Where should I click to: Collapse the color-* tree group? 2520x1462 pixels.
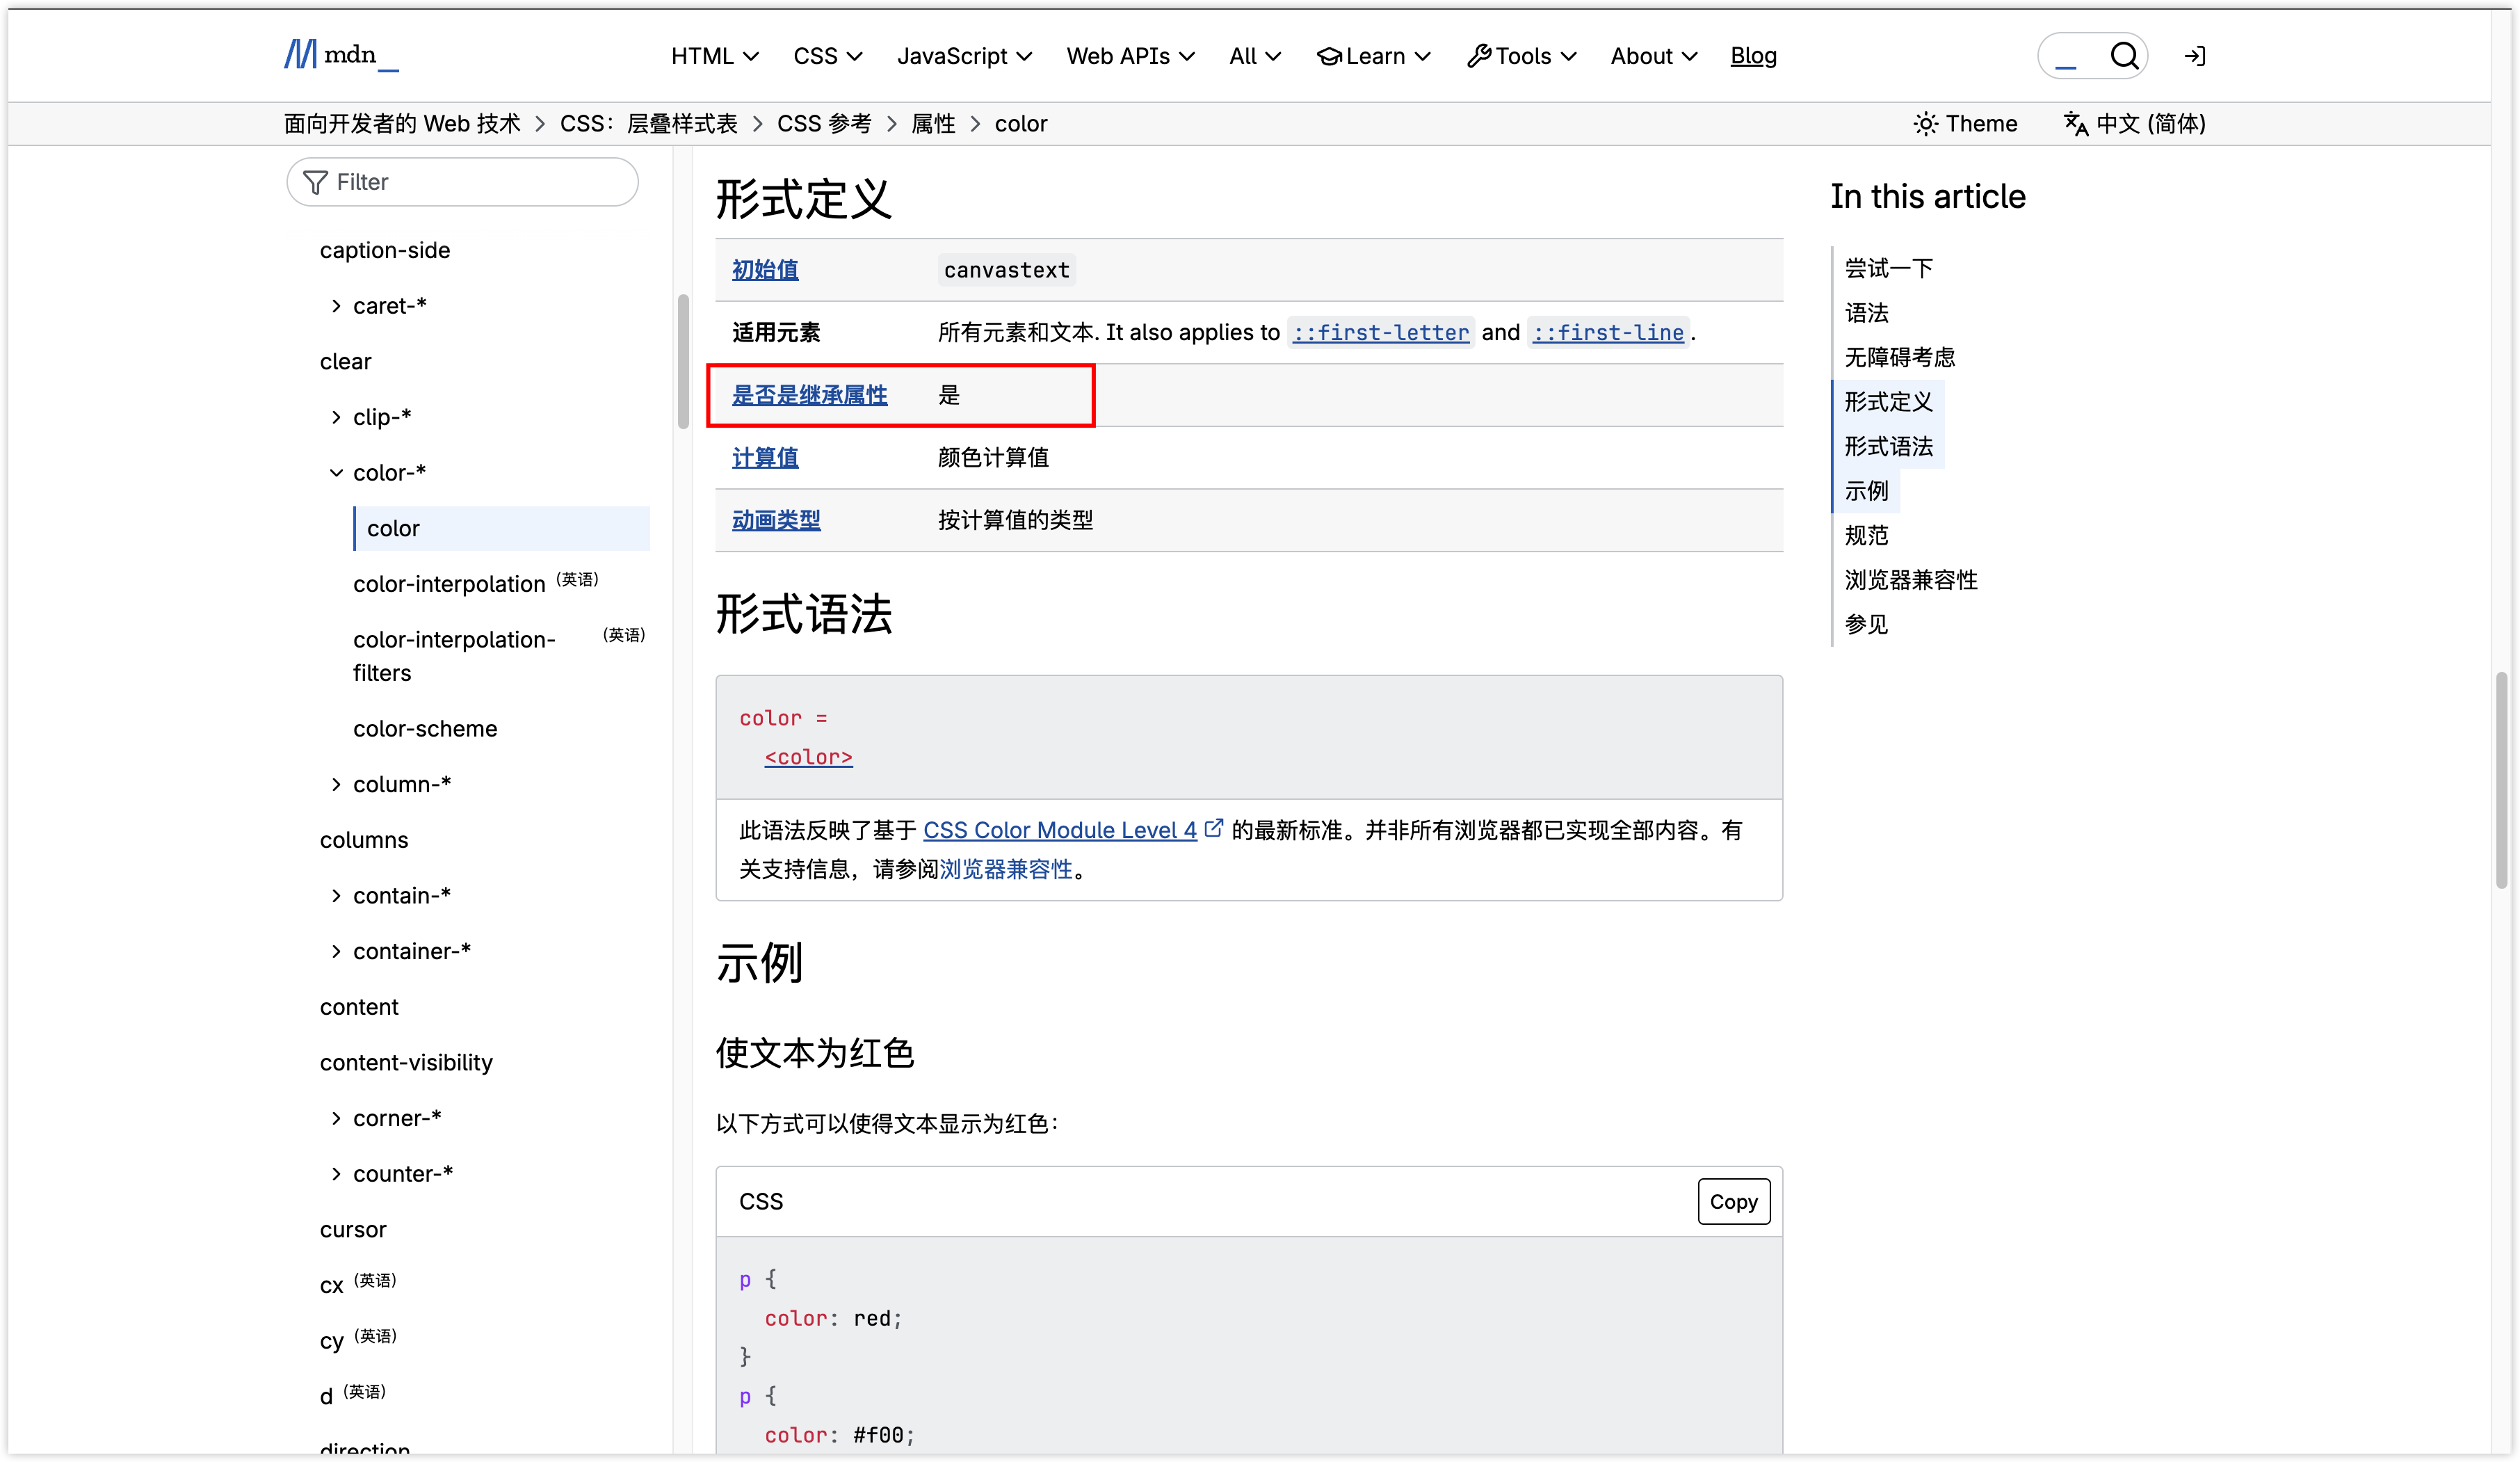336,473
